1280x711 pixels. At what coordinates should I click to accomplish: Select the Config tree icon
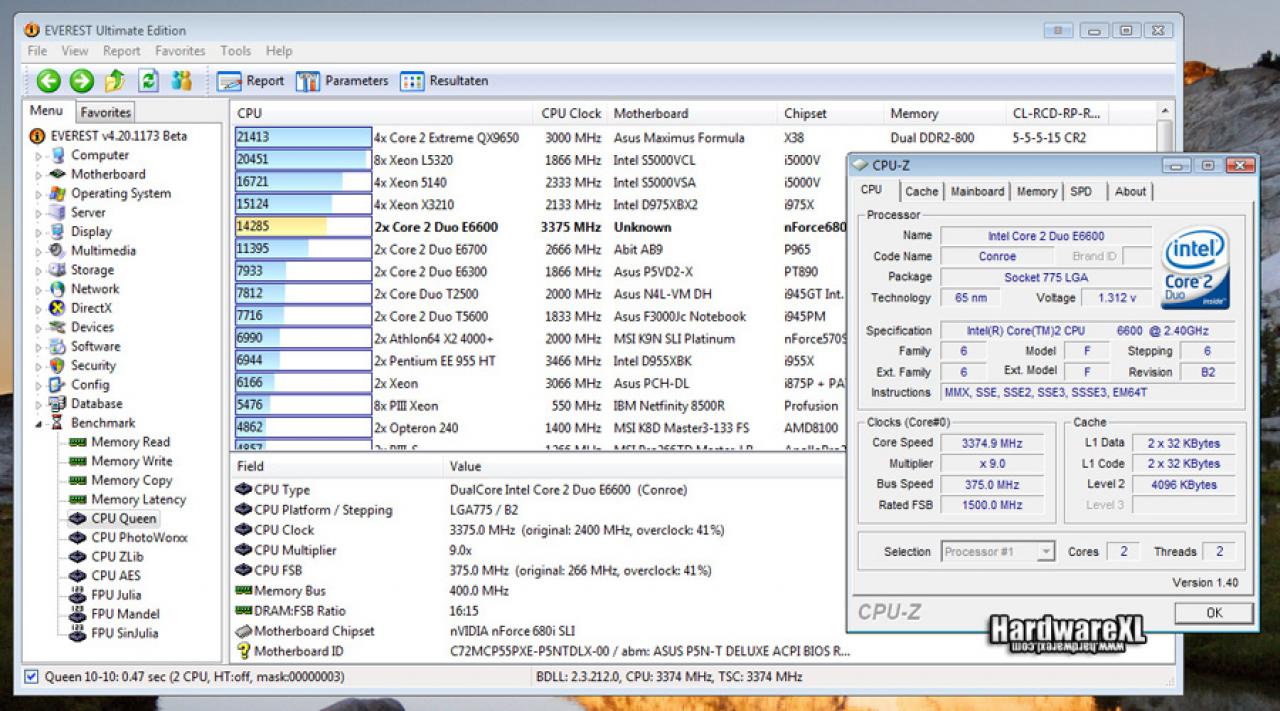(58, 384)
